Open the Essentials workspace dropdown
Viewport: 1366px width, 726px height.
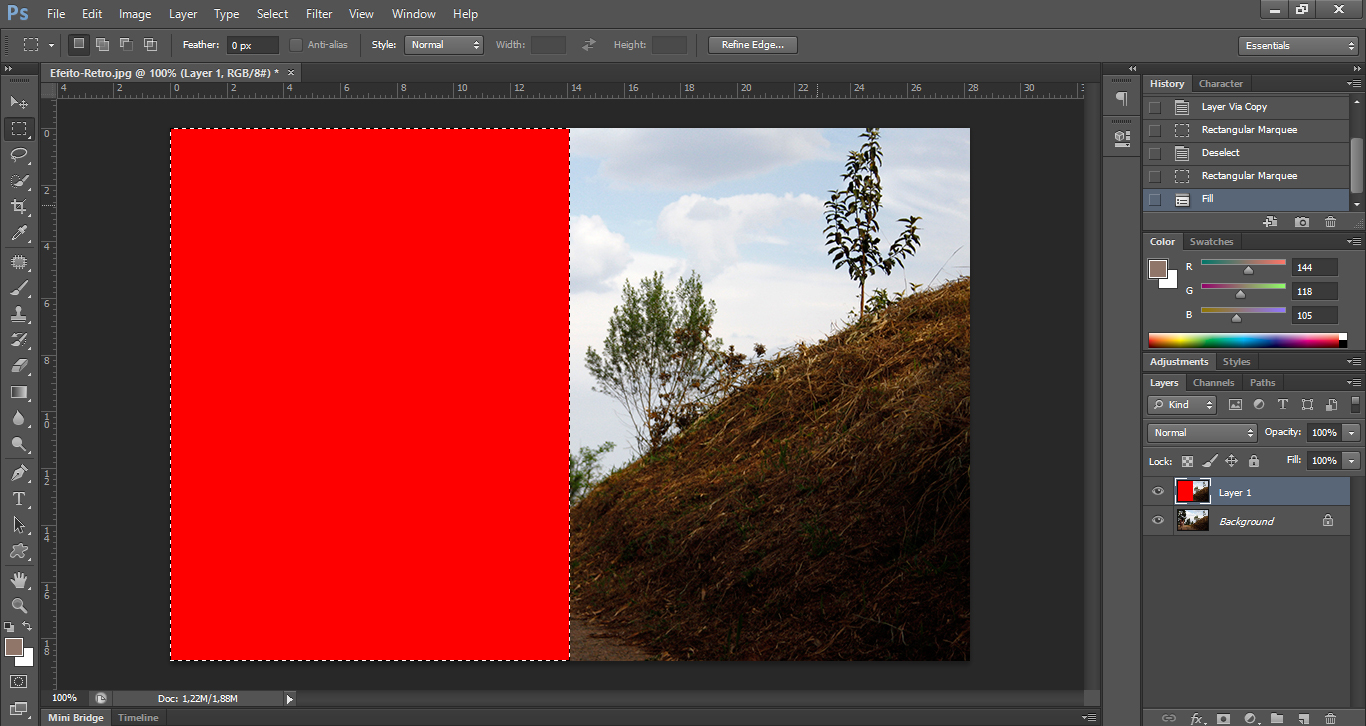1297,46
